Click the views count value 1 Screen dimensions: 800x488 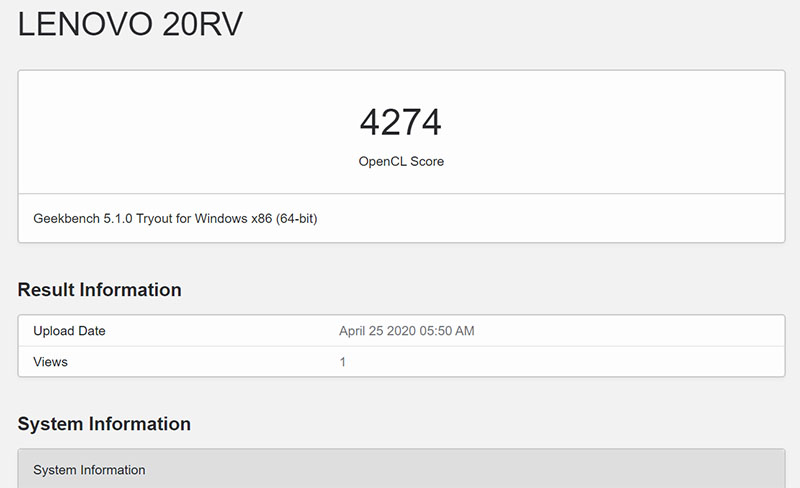click(x=343, y=361)
